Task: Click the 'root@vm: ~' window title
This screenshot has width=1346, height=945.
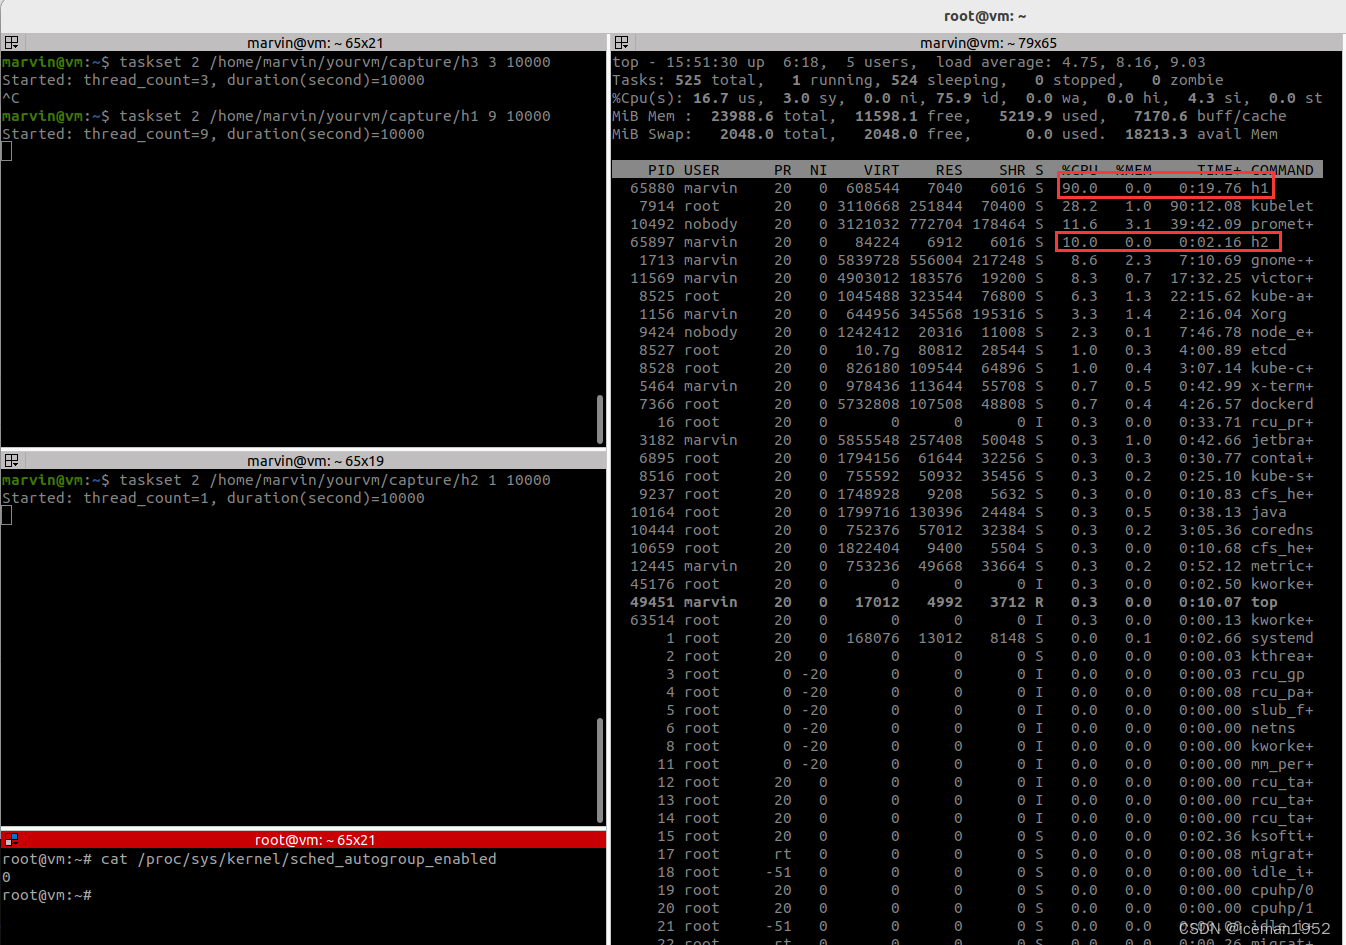Action: [x=985, y=16]
